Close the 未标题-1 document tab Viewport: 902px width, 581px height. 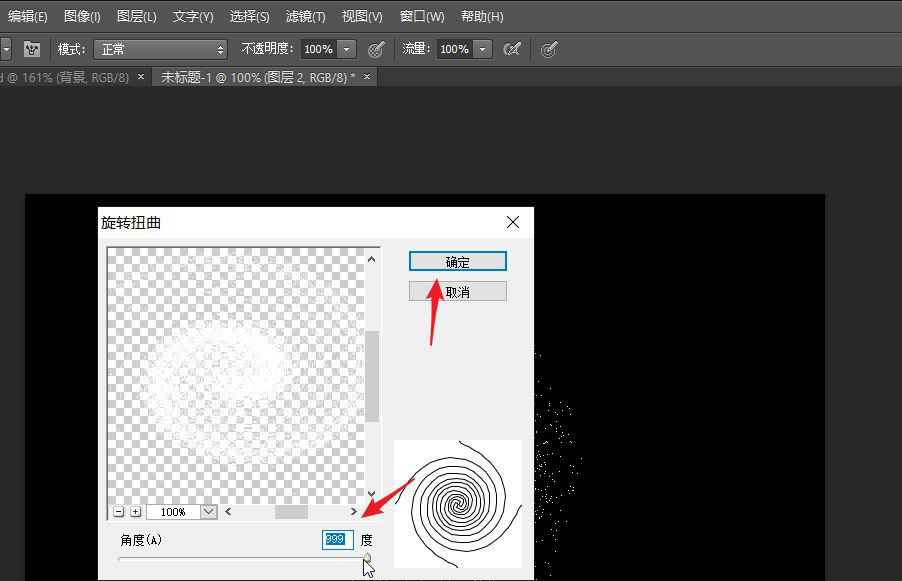[x=367, y=77]
